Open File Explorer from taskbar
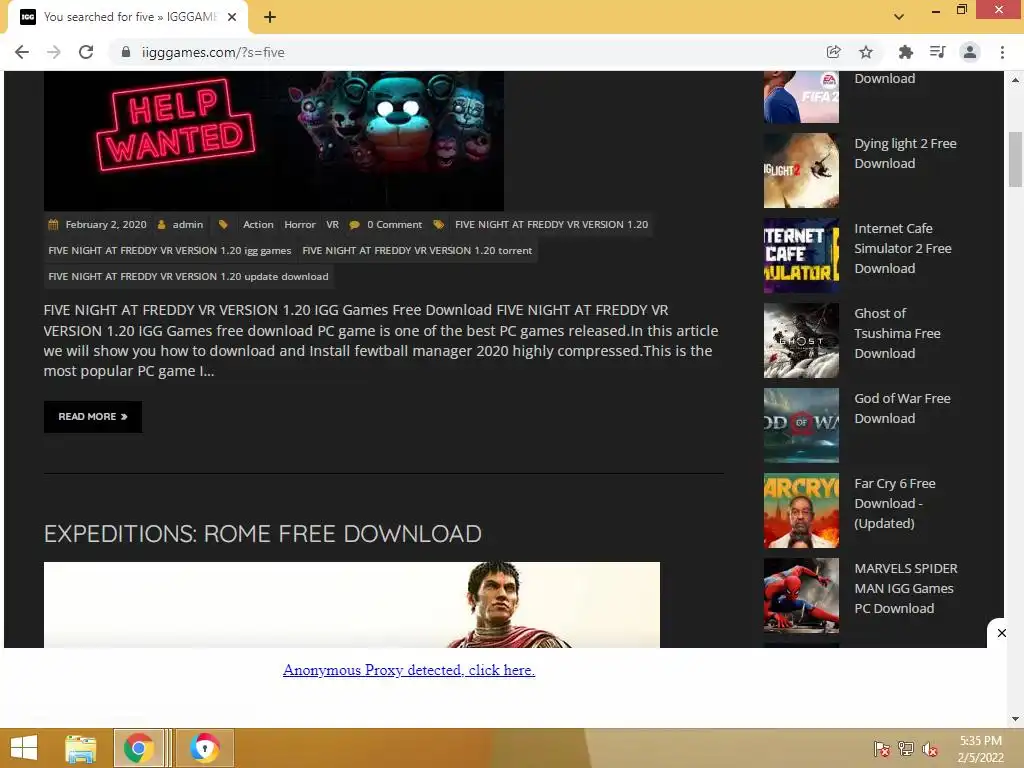The height and width of the screenshot is (768, 1024). tap(81, 748)
